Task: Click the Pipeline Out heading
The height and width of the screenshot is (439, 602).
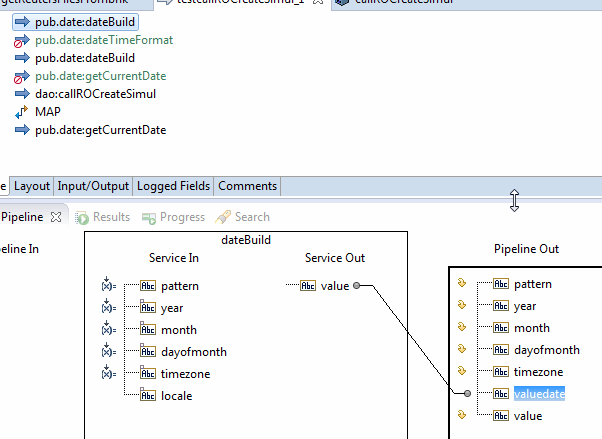Action: 526,249
